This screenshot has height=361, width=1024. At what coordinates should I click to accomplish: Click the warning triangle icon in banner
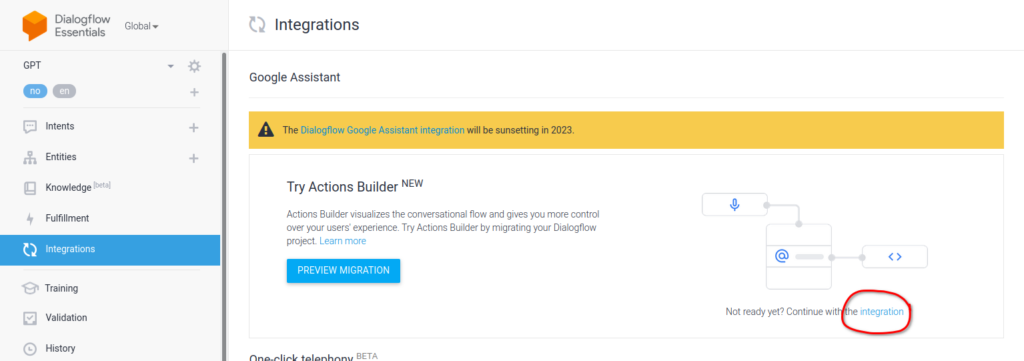(266, 130)
